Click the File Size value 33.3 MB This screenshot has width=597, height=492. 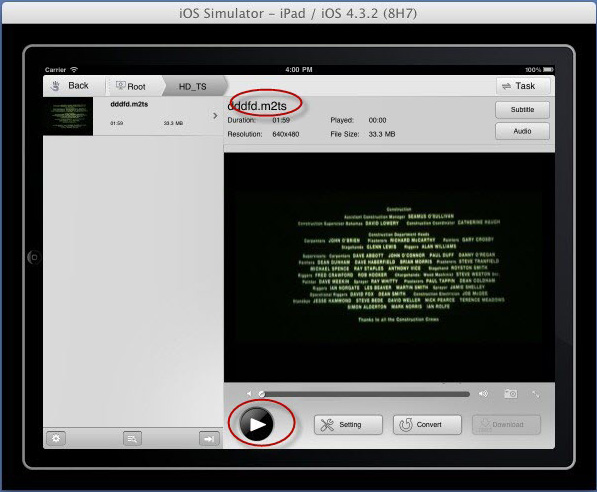tap(382, 134)
